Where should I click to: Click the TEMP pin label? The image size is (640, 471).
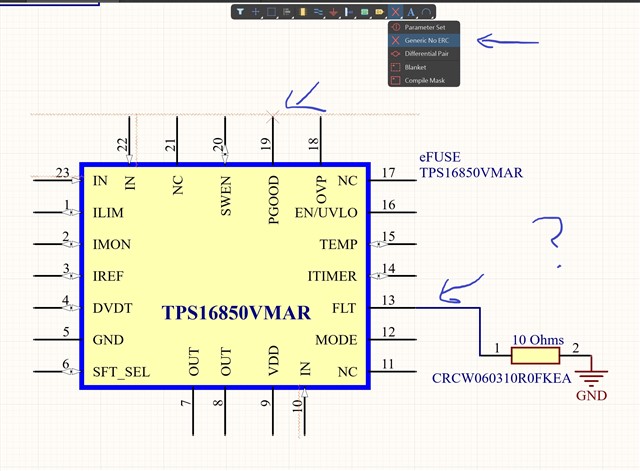pos(338,244)
